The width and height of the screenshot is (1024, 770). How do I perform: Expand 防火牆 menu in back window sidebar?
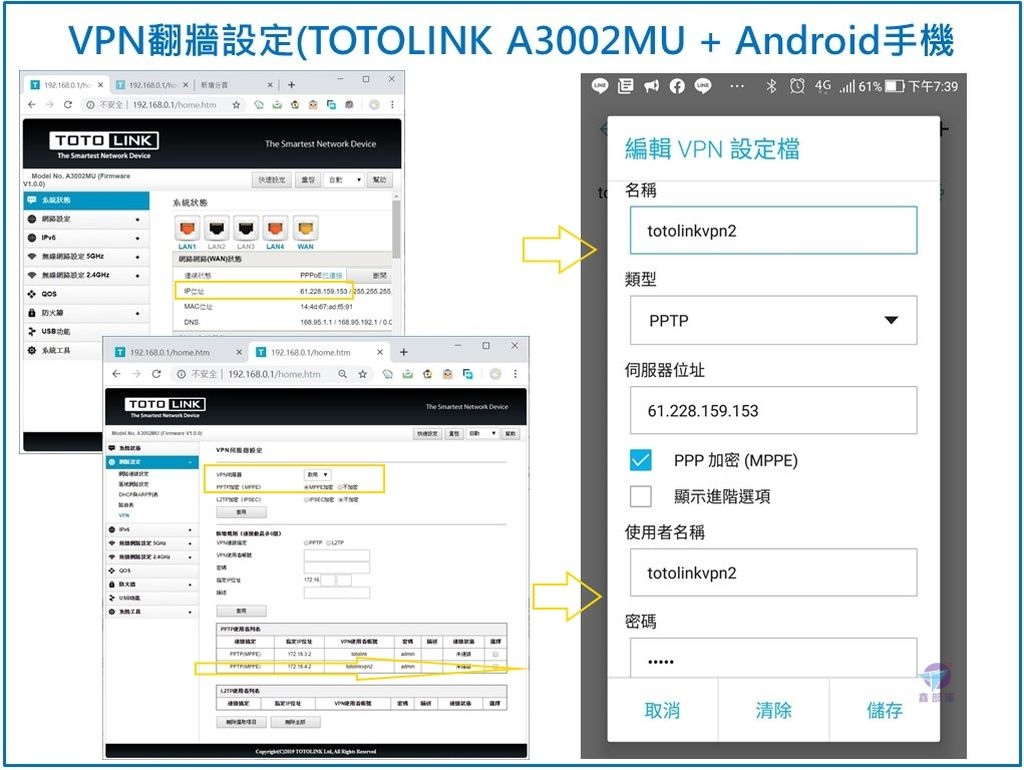[86, 313]
